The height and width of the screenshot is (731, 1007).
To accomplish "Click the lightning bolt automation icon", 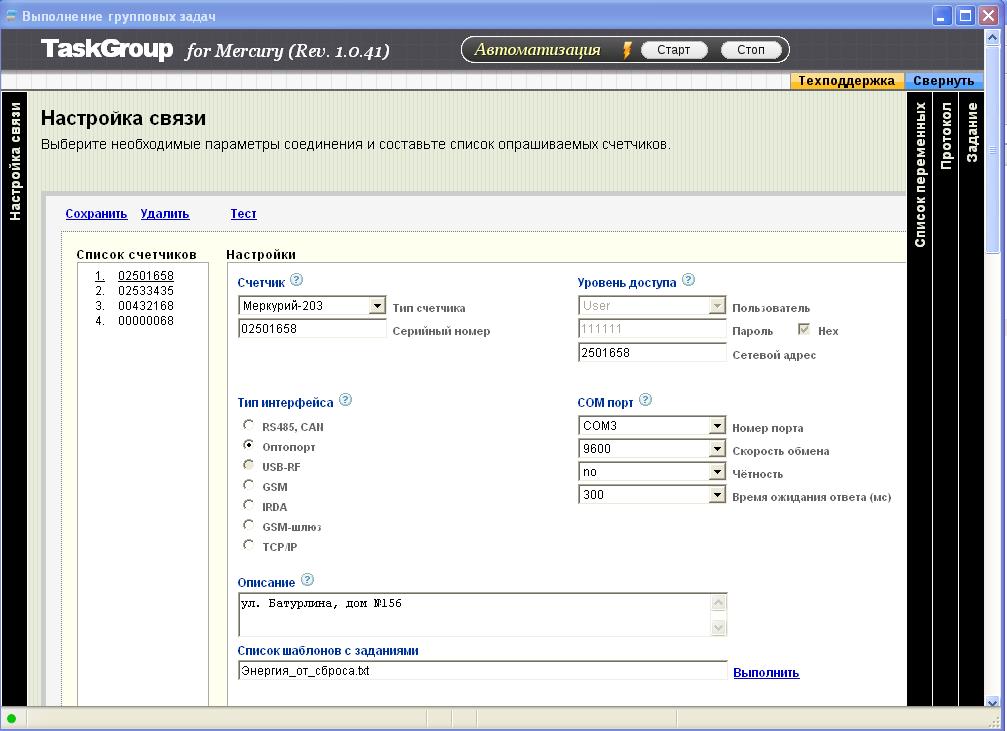I will 627,49.
